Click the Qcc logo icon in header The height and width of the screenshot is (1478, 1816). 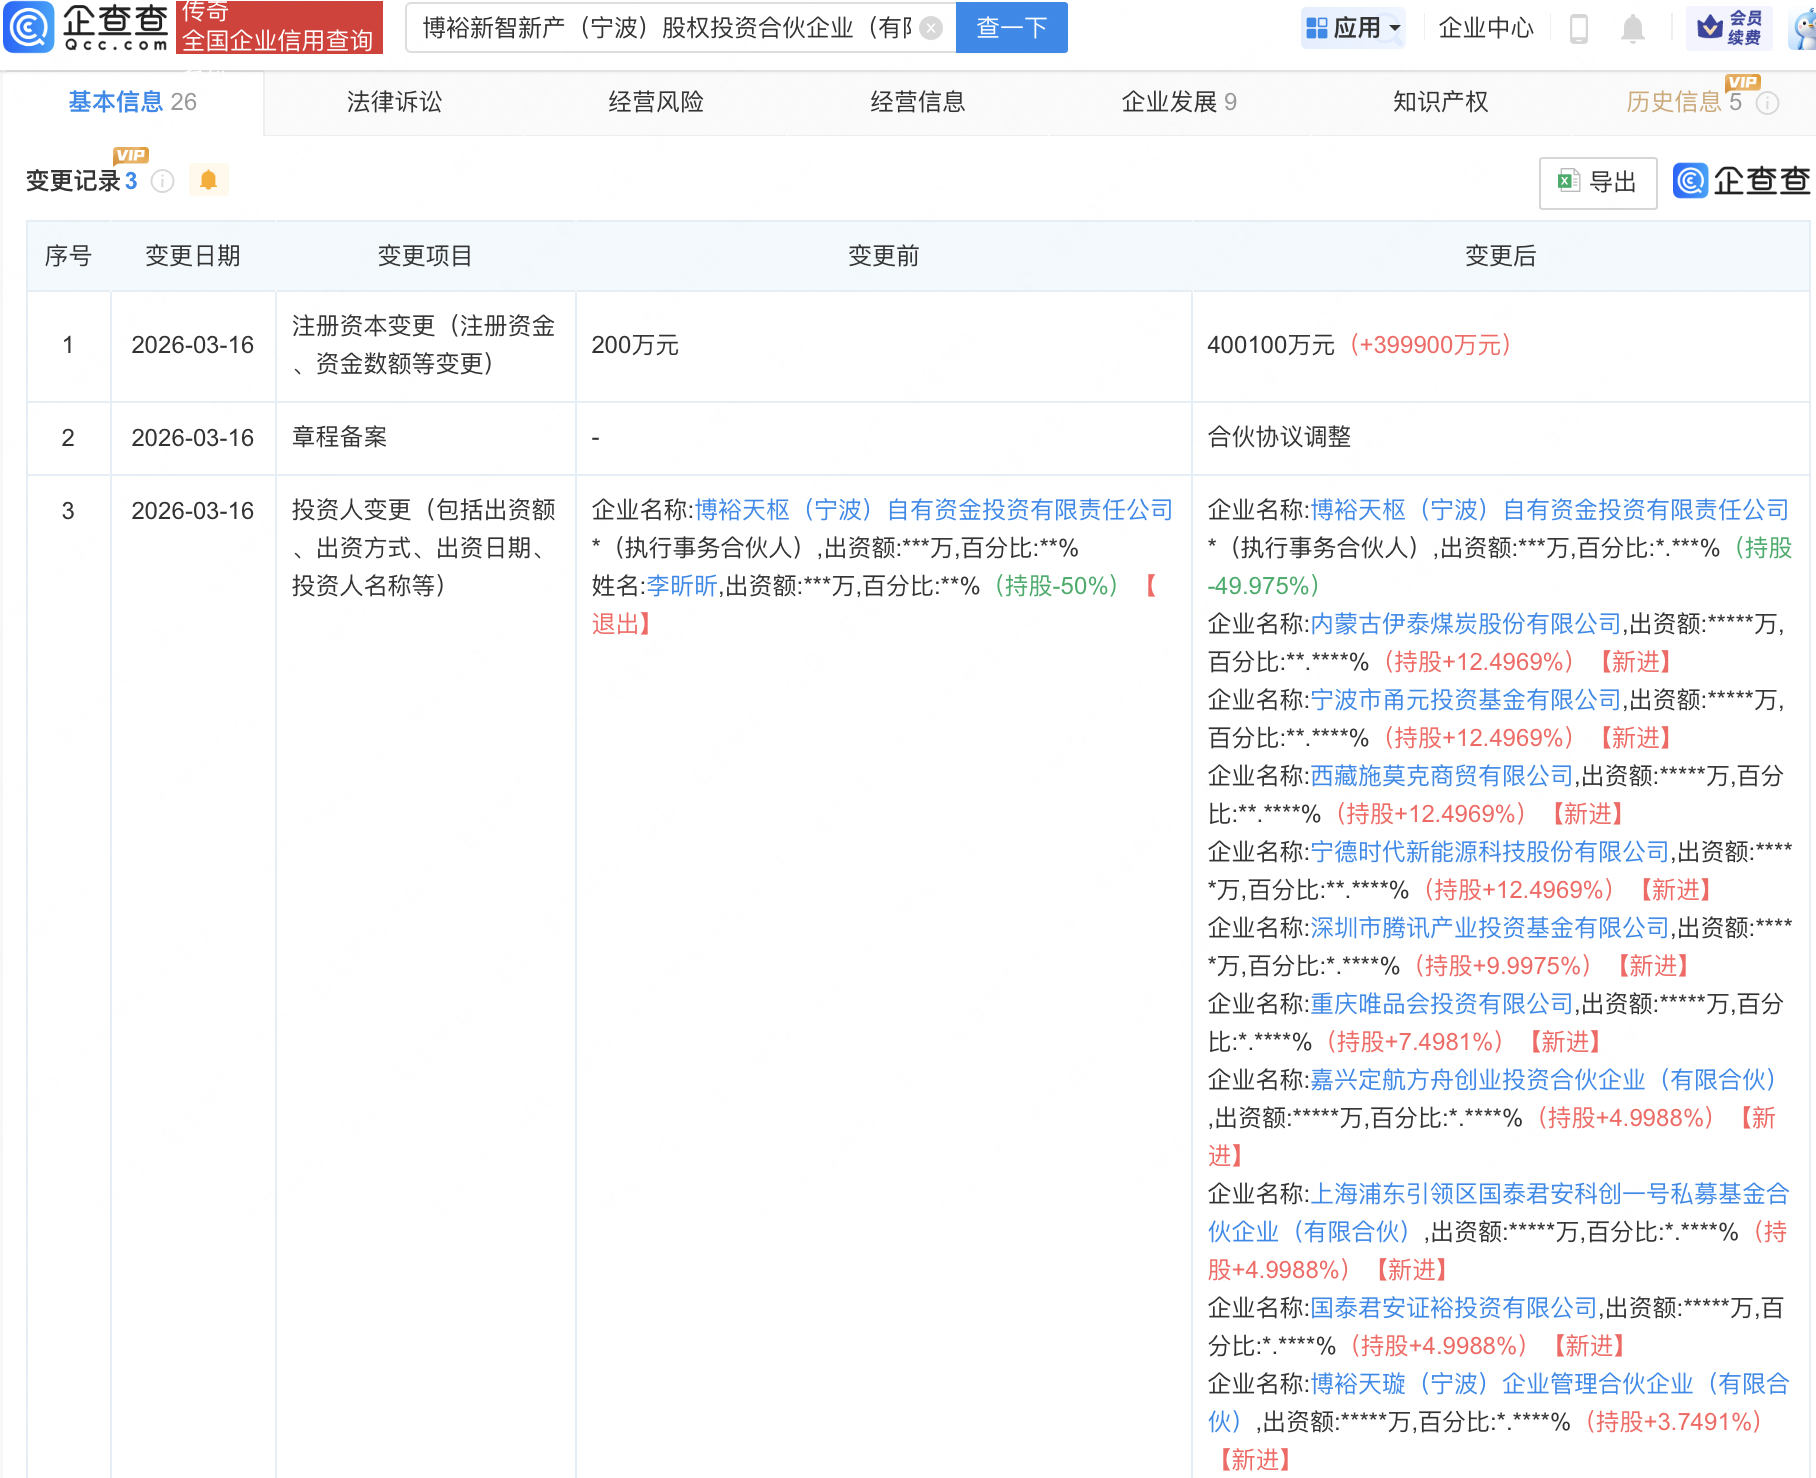pyautogui.click(x=29, y=27)
